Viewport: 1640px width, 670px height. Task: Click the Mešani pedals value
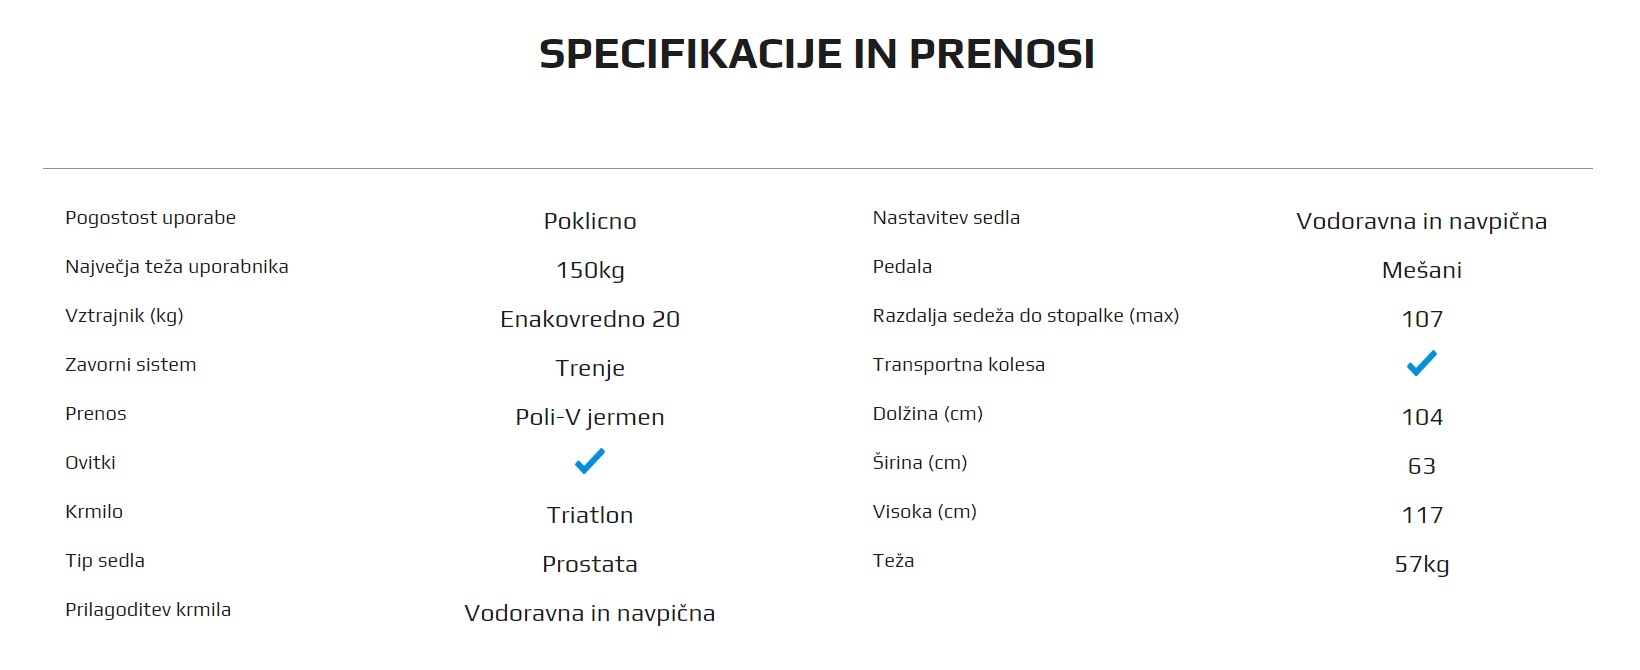pyautogui.click(x=1422, y=270)
